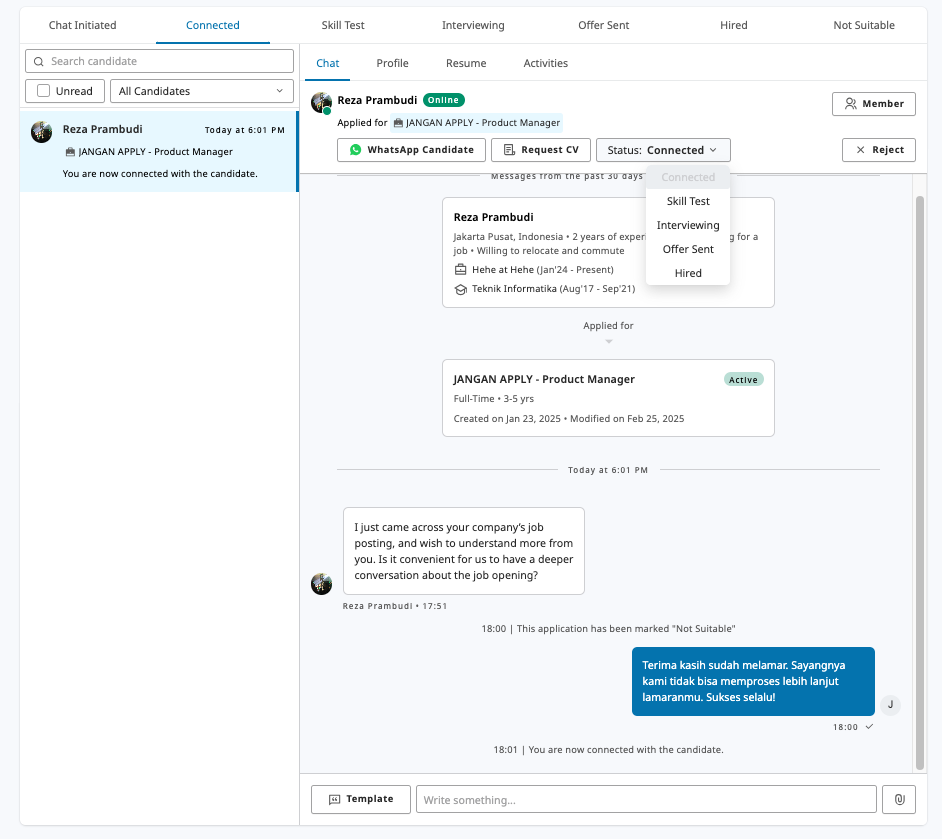Click the Active badge on job card

coord(743,380)
